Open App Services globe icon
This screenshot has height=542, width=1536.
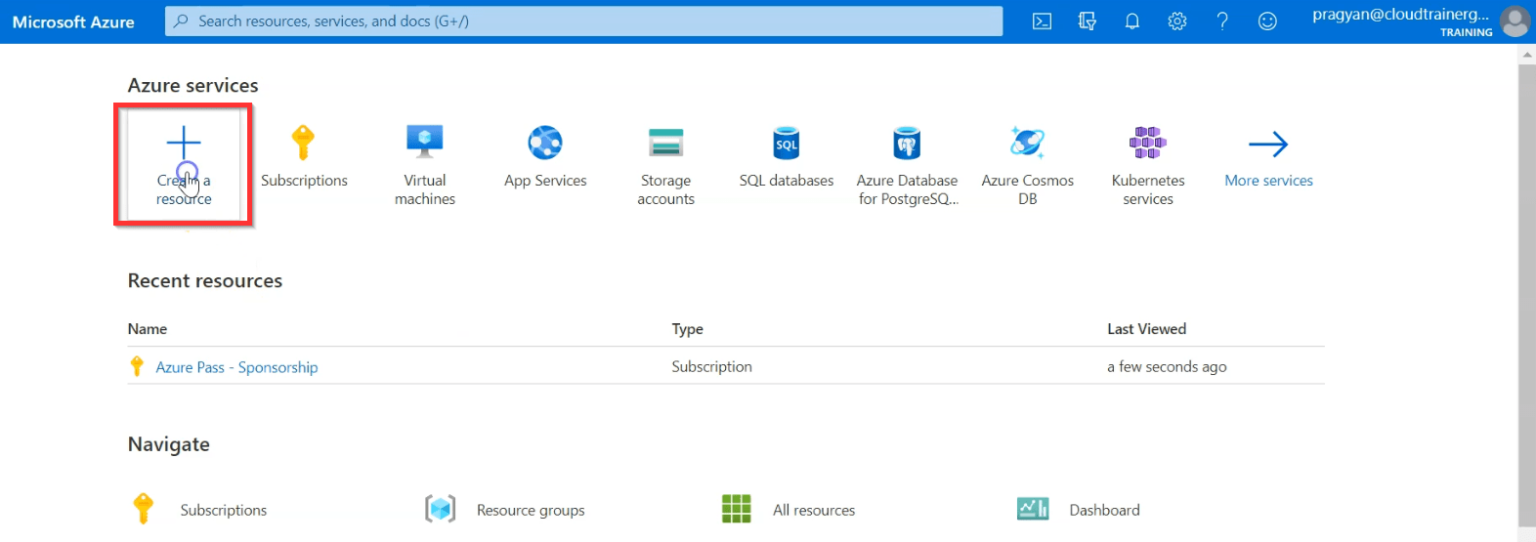click(545, 143)
